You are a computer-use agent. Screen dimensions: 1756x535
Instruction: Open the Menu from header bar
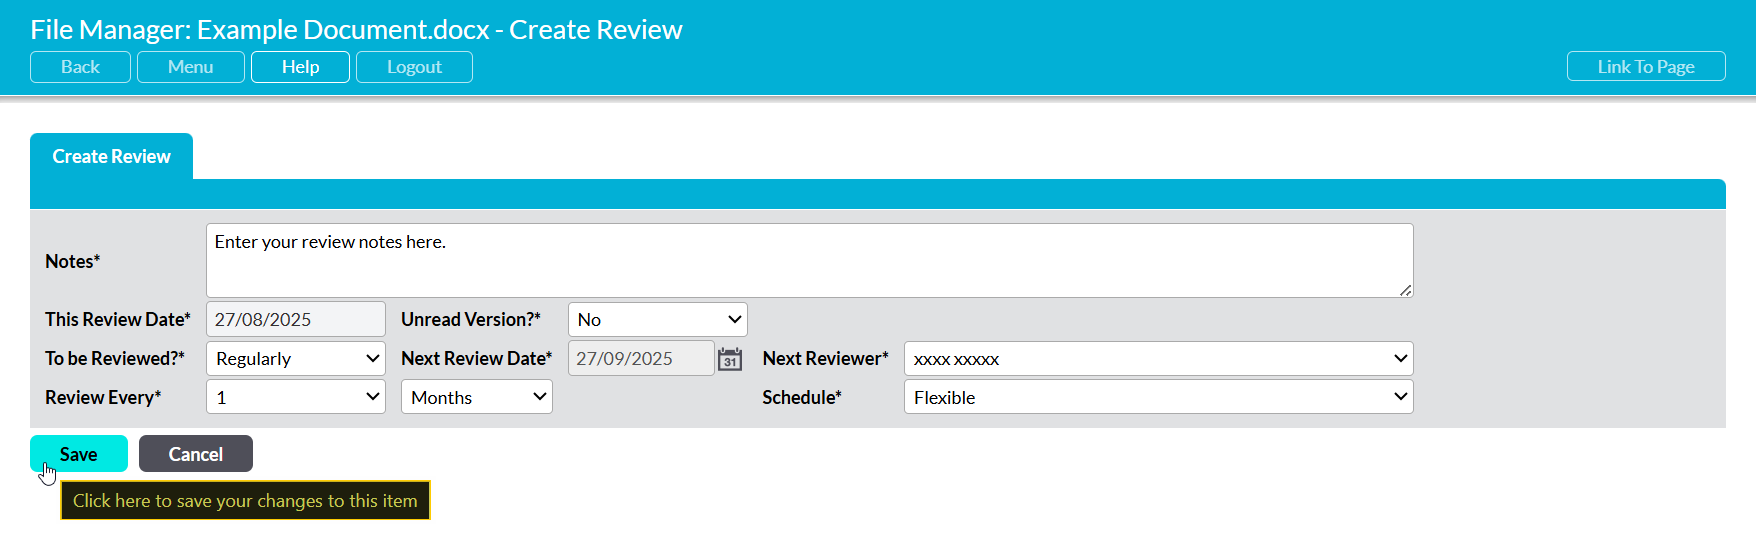190,67
